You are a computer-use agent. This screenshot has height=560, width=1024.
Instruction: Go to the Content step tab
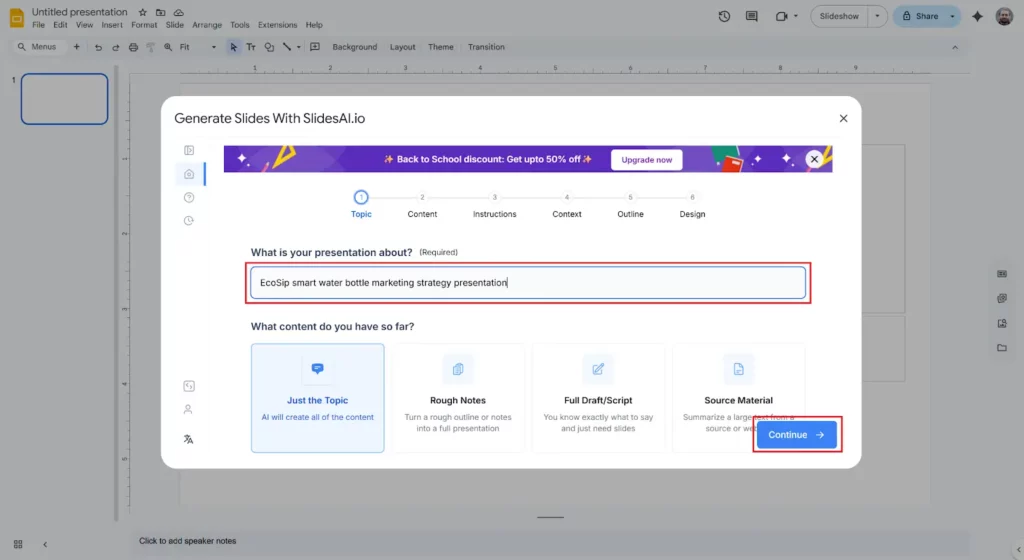tap(422, 204)
